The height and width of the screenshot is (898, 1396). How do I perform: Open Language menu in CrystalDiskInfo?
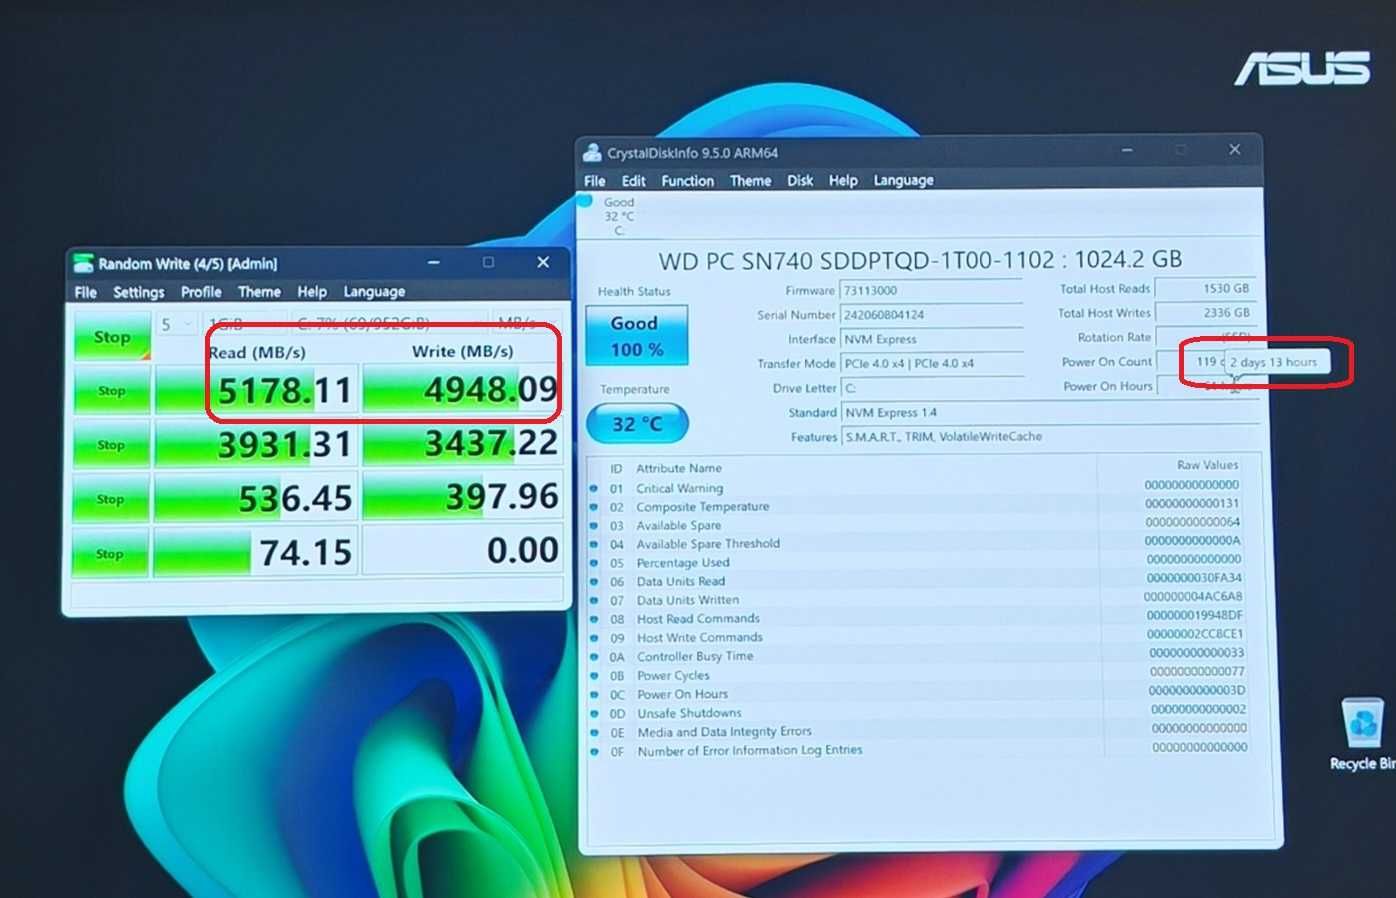[x=903, y=181]
